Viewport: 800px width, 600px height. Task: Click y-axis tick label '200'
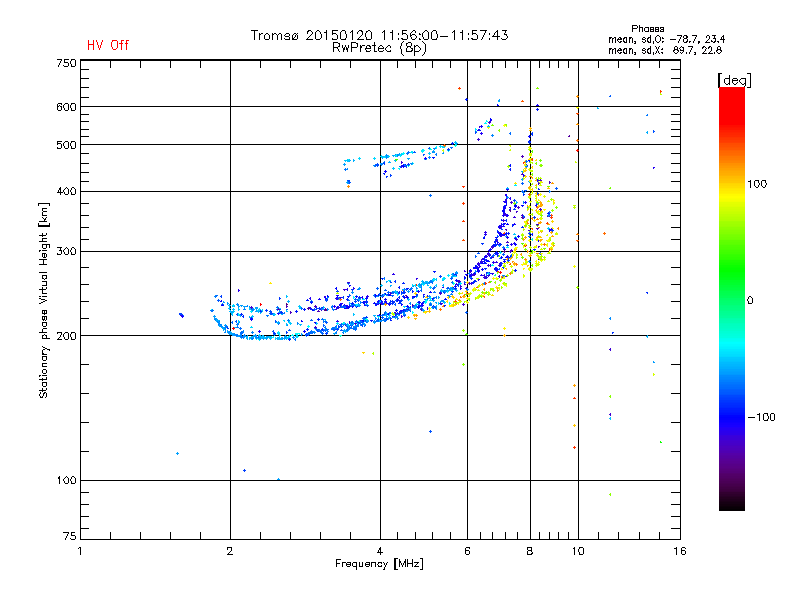(66, 336)
